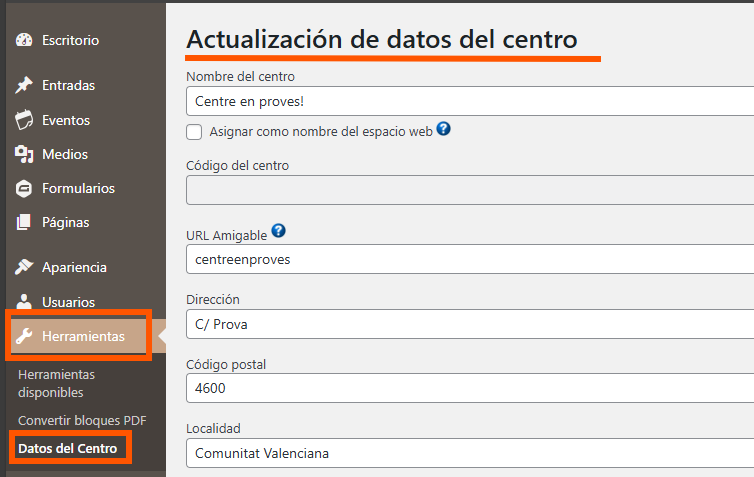
Task: Select 'Datos del Centro' submenu link
Action: click(68, 448)
